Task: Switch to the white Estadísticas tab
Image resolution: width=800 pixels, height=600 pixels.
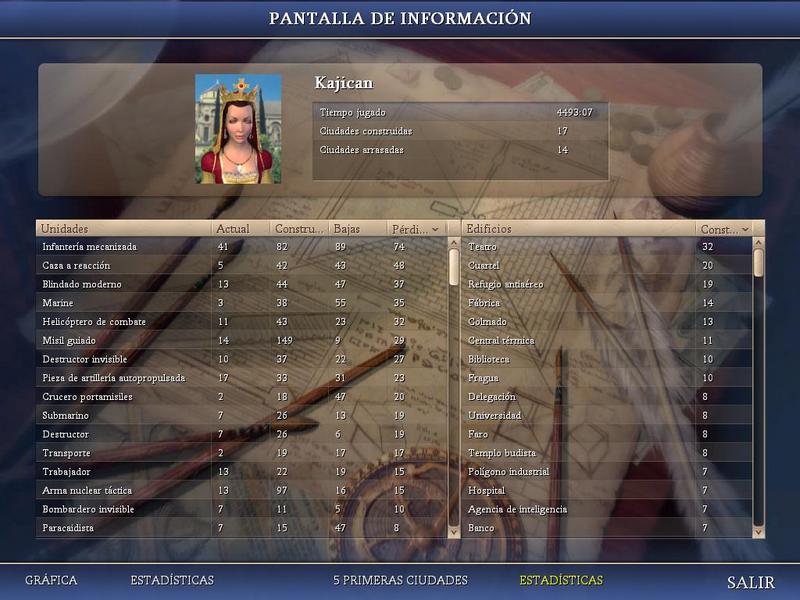Action: [172, 580]
